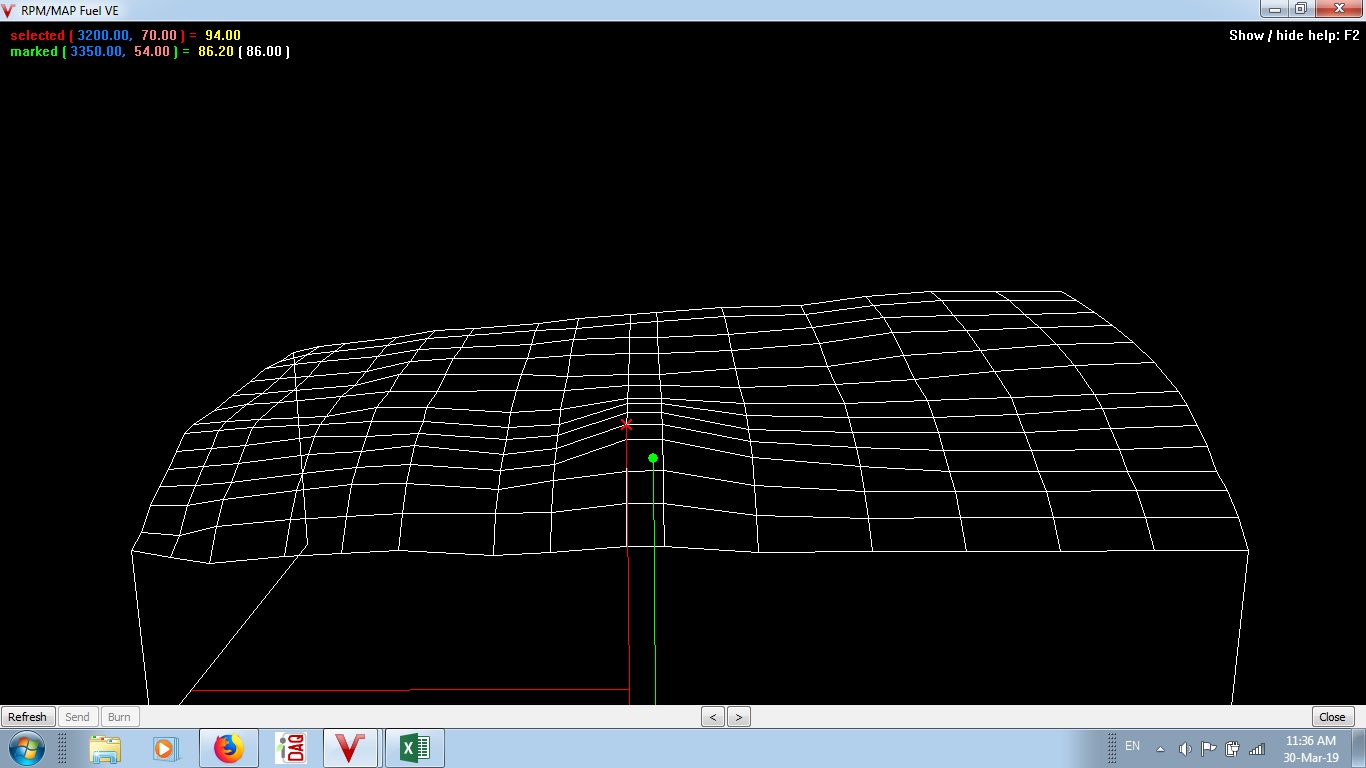Viewport: 1366px width, 768px height.
Task: Click the red selected cell marker on mesh
Action: pos(627,425)
